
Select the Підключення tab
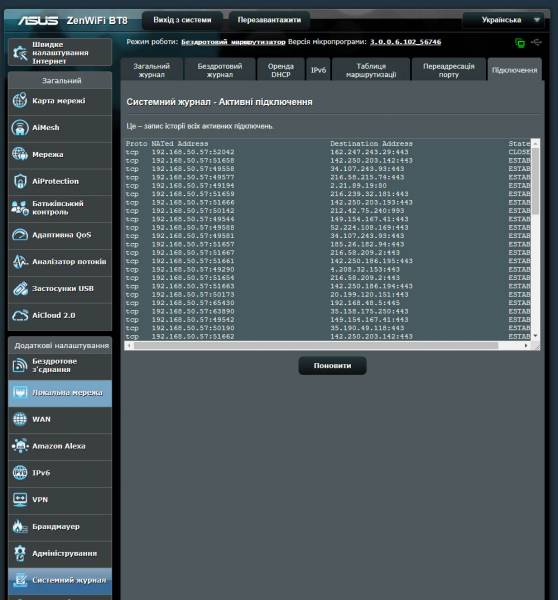pyautogui.click(x=514, y=70)
